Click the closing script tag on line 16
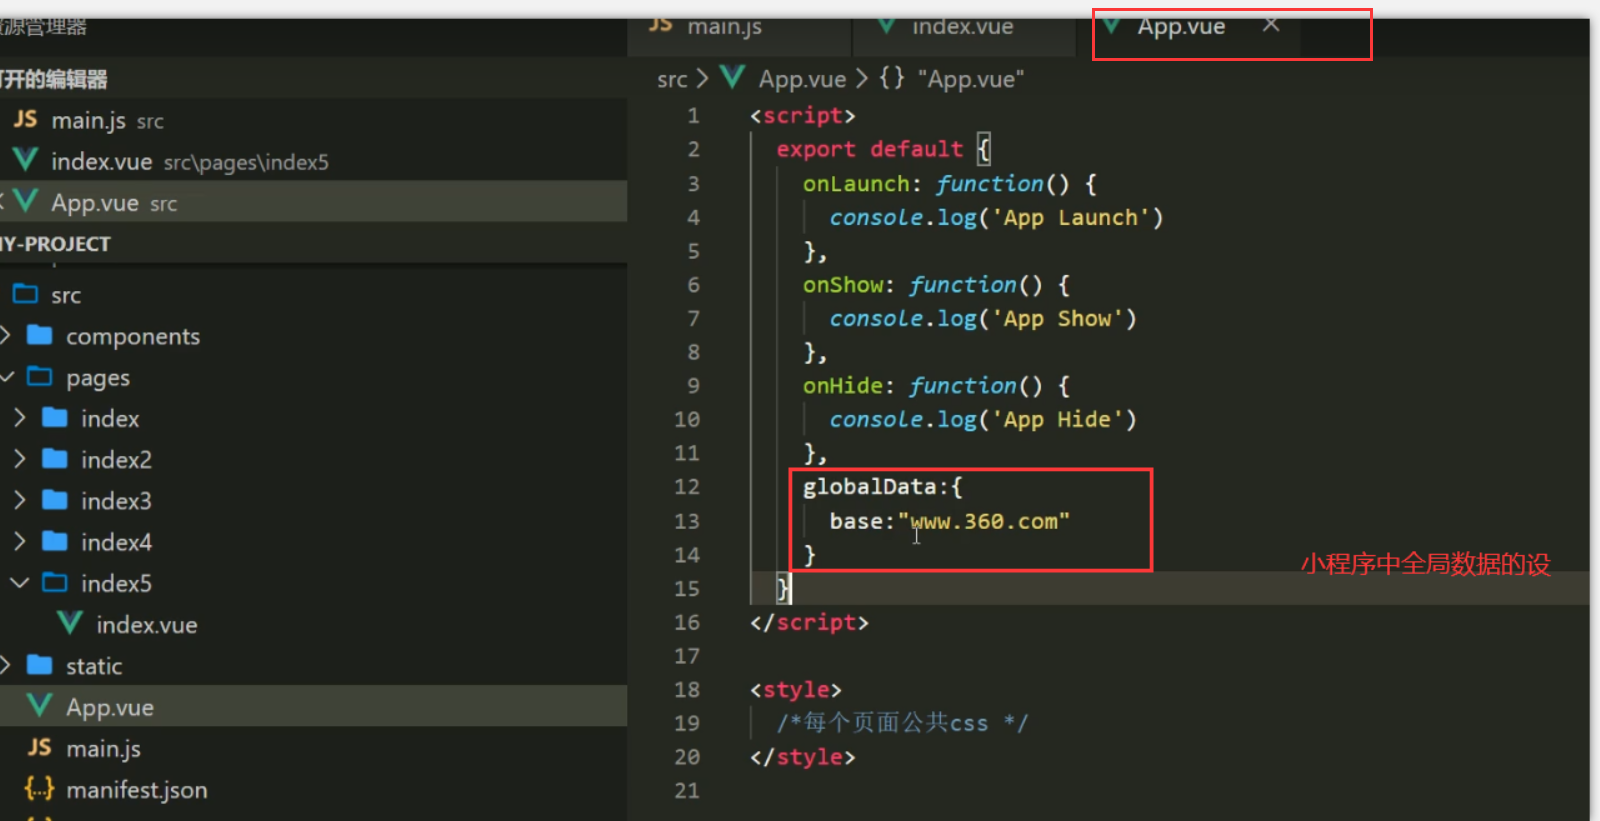 pos(810,622)
